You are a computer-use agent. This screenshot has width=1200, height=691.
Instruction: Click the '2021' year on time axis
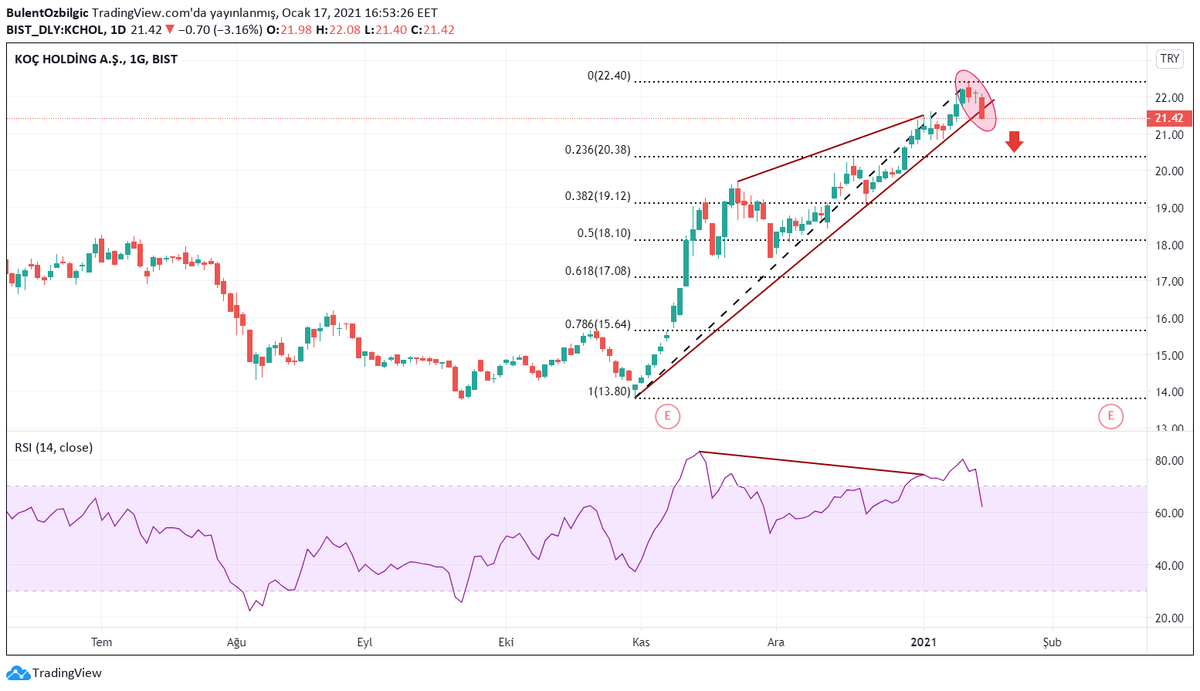[x=923, y=642]
